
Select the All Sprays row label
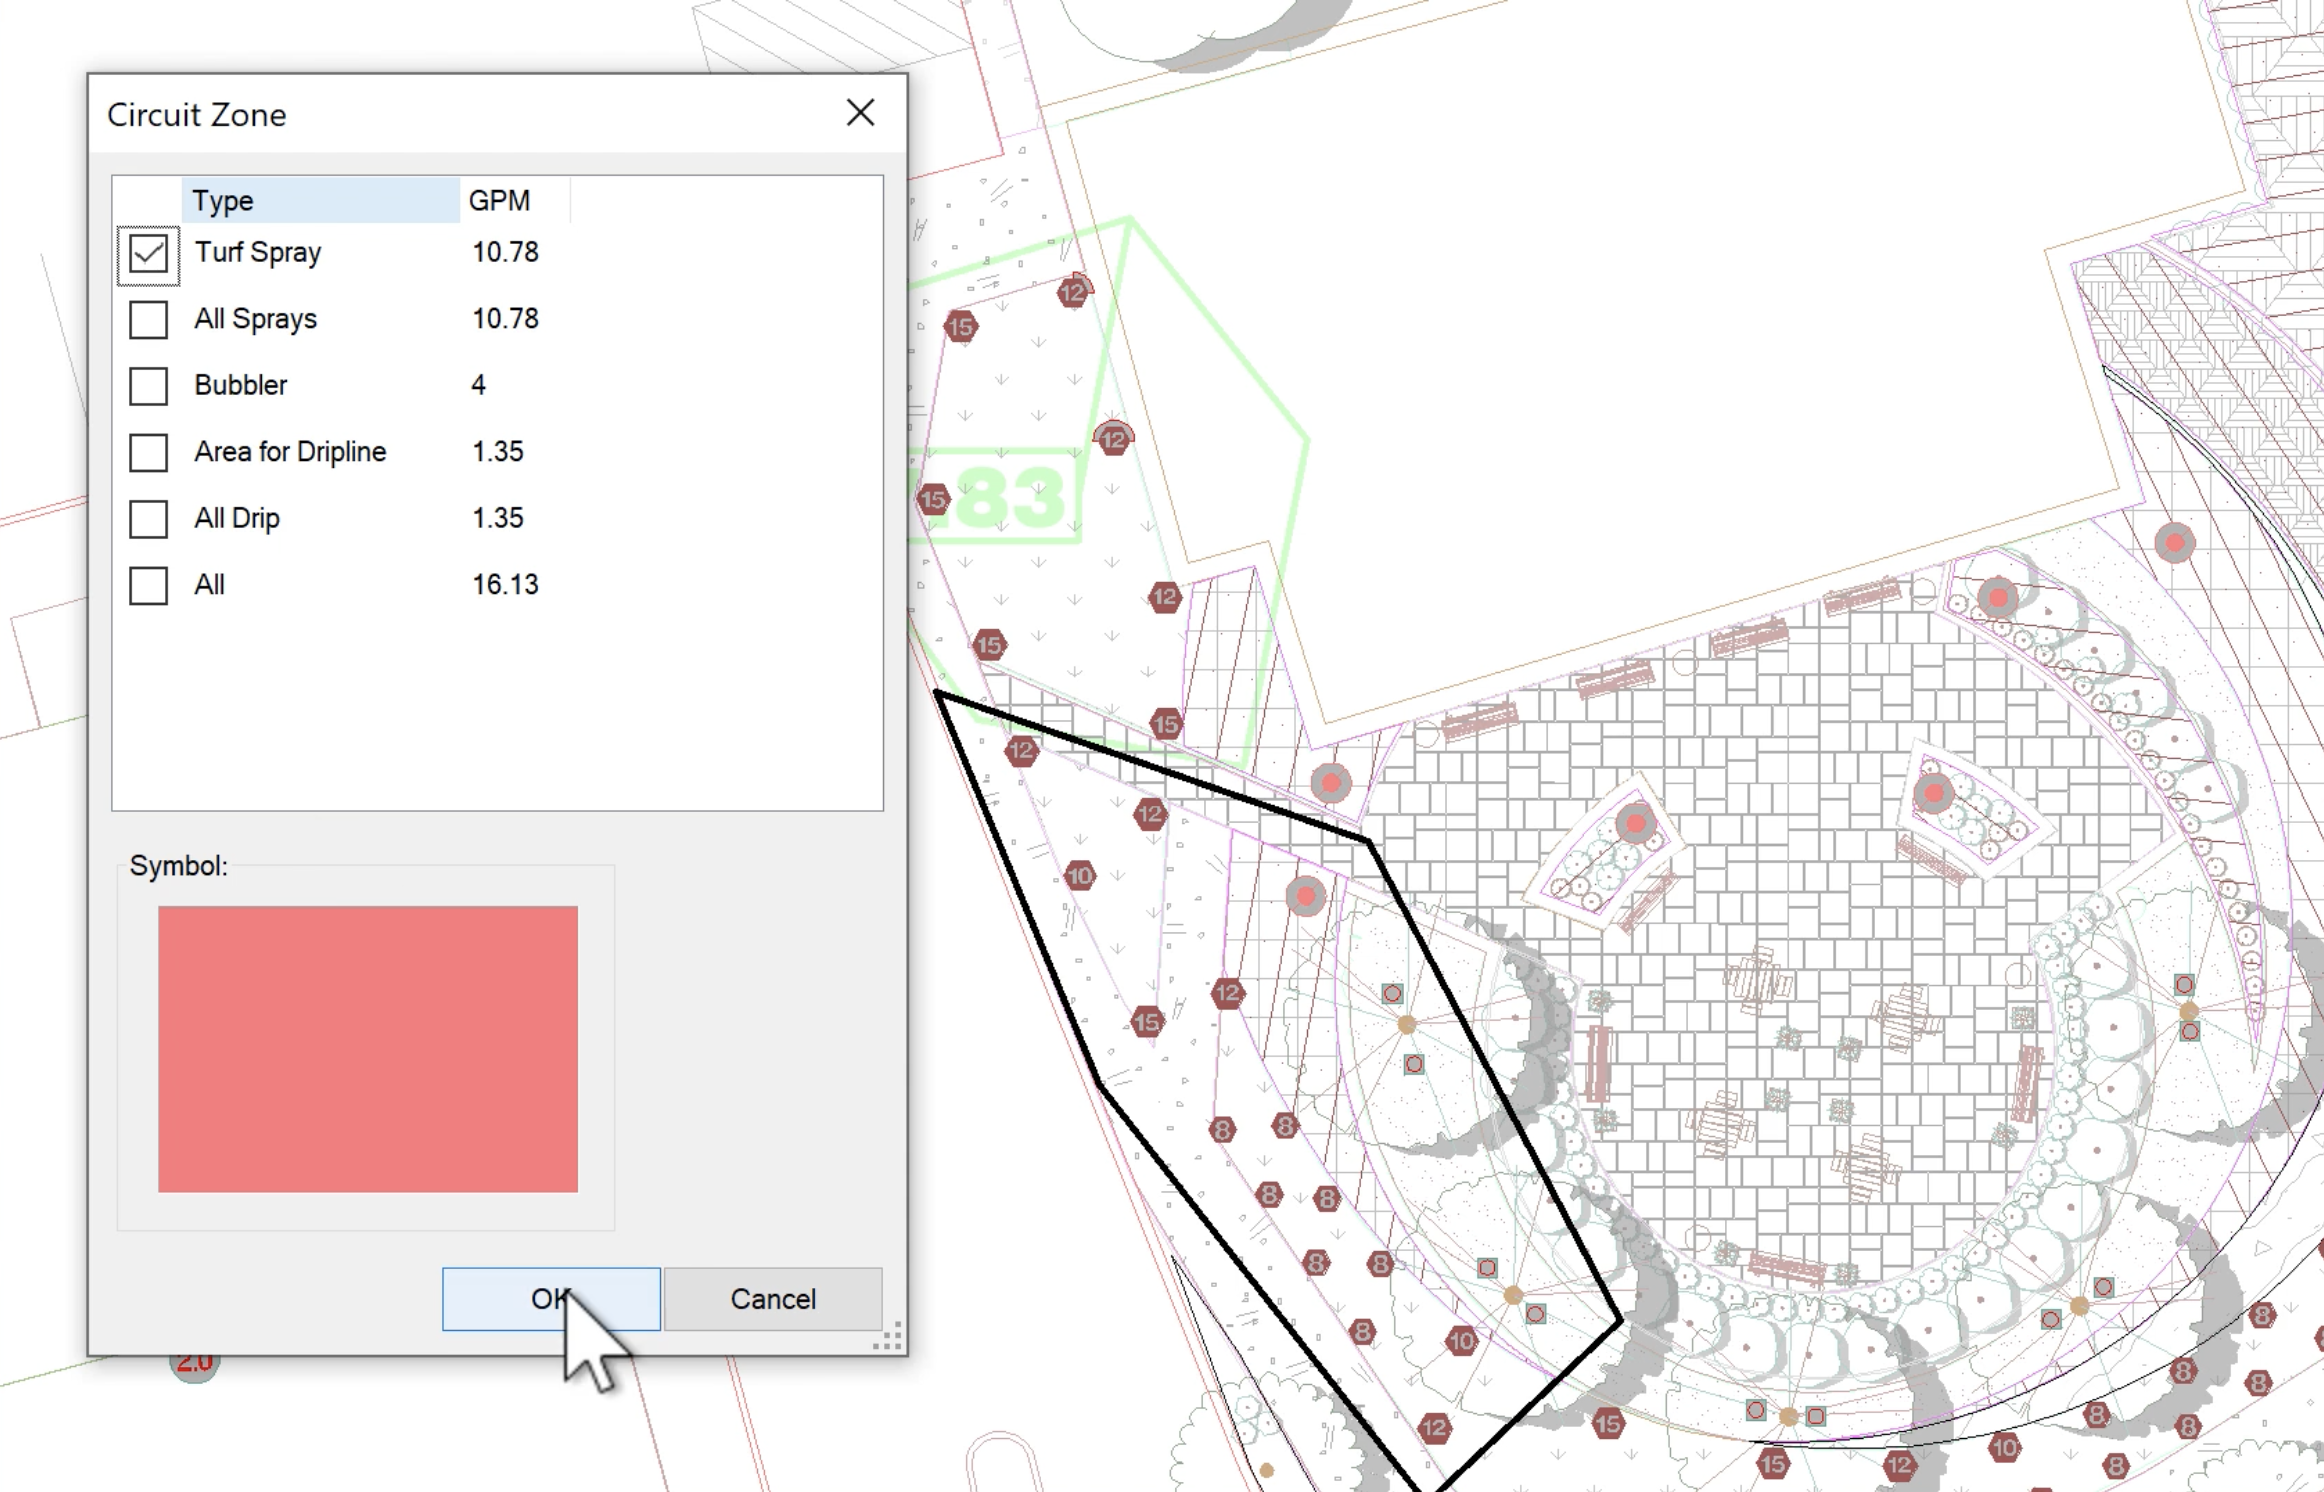(255, 319)
